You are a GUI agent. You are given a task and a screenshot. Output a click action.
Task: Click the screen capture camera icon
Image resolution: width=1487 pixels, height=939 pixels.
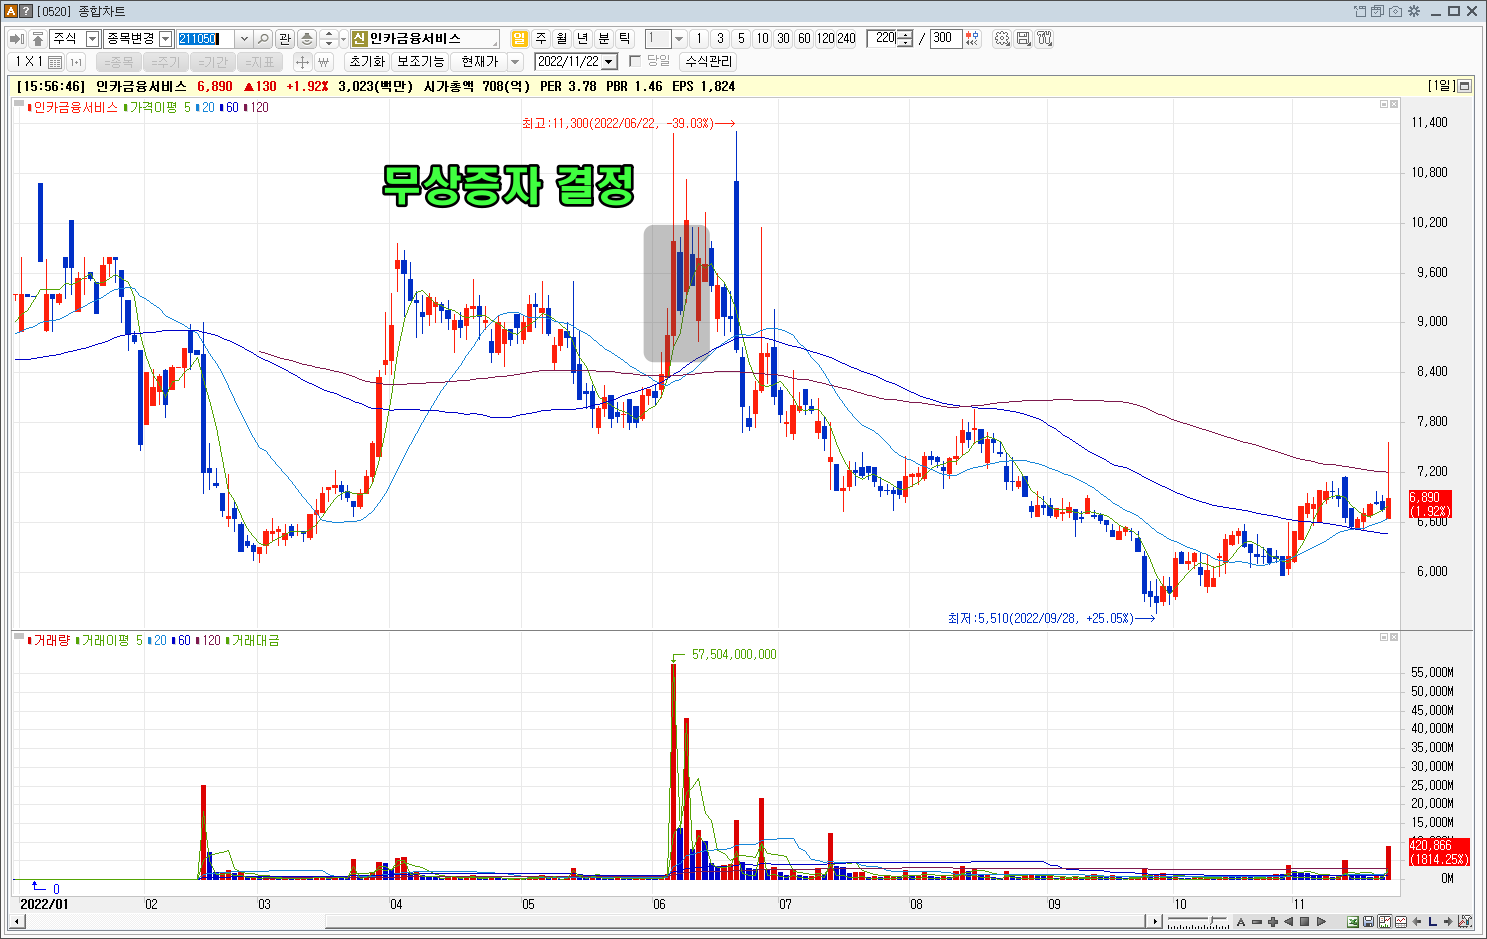tap(1395, 11)
